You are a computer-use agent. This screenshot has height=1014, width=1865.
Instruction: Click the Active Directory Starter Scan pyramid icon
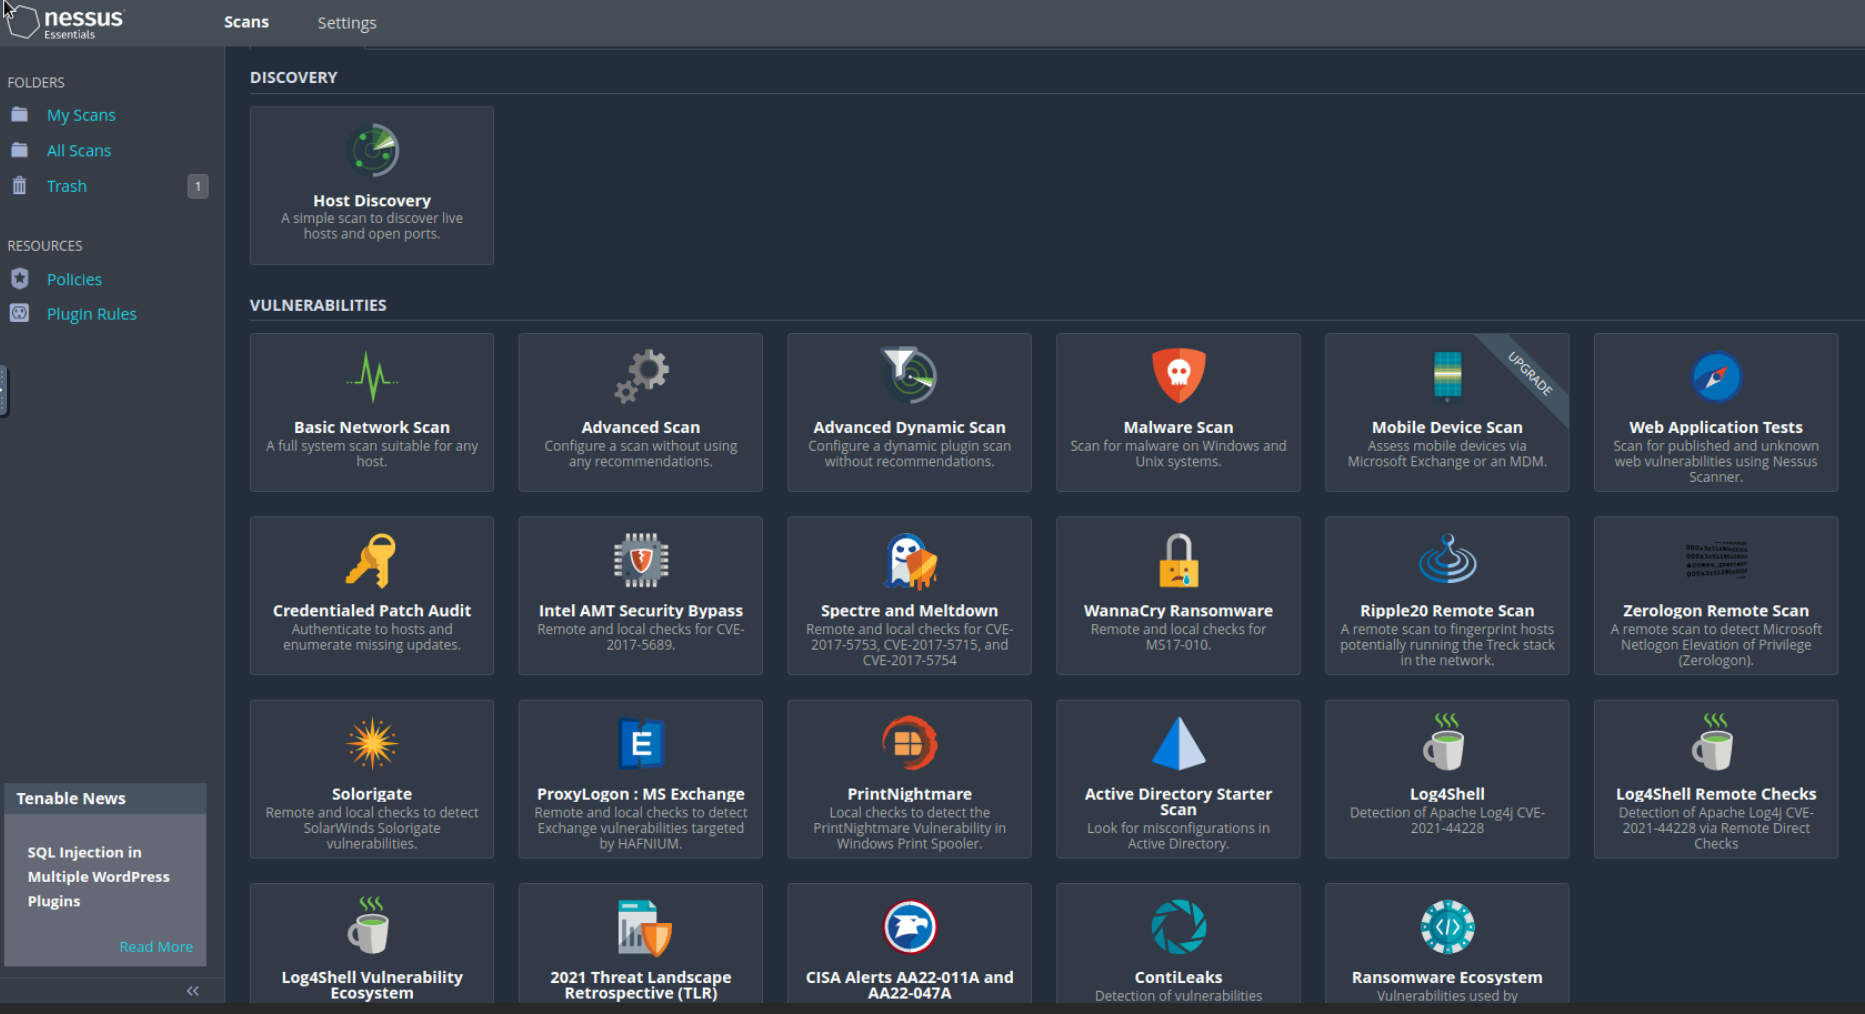[x=1178, y=743]
